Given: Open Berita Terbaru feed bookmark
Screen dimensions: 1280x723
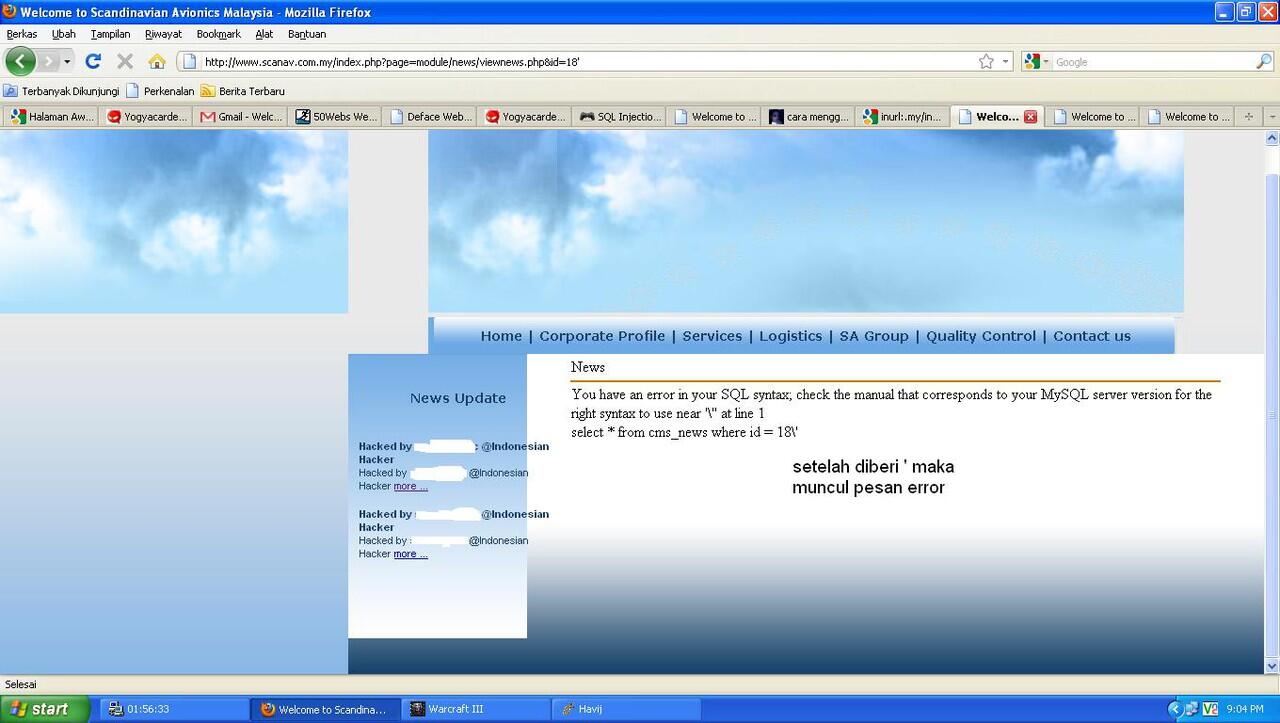Looking at the screenshot, I should pyautogui.click(x=243, y=91).
